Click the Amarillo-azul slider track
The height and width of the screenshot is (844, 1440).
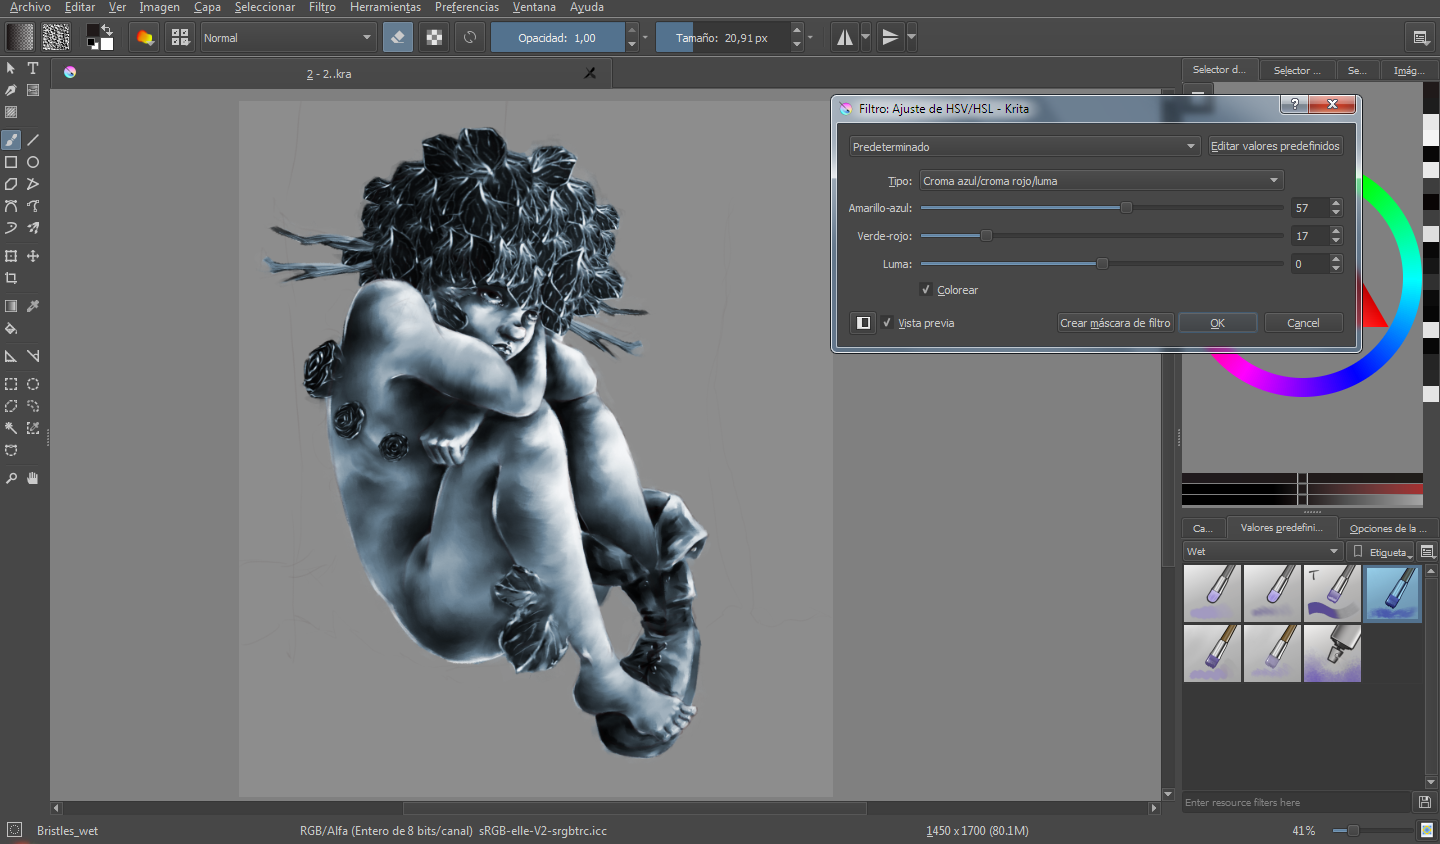(x=1102, y=208)
